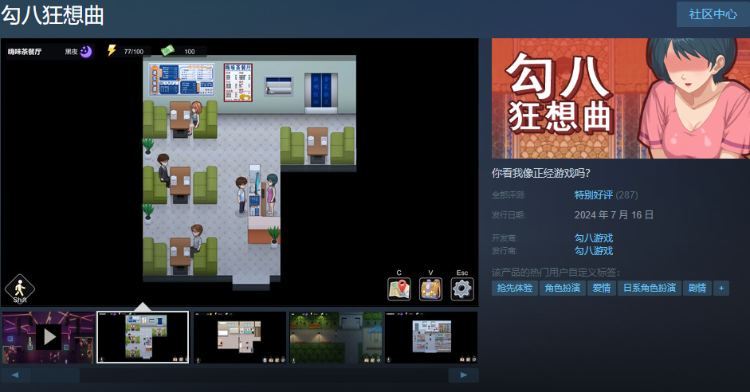Open the 社区中心 community hub button
This screenshot has height=392, width=750.
pyautogui.click(x=713, y=14)
